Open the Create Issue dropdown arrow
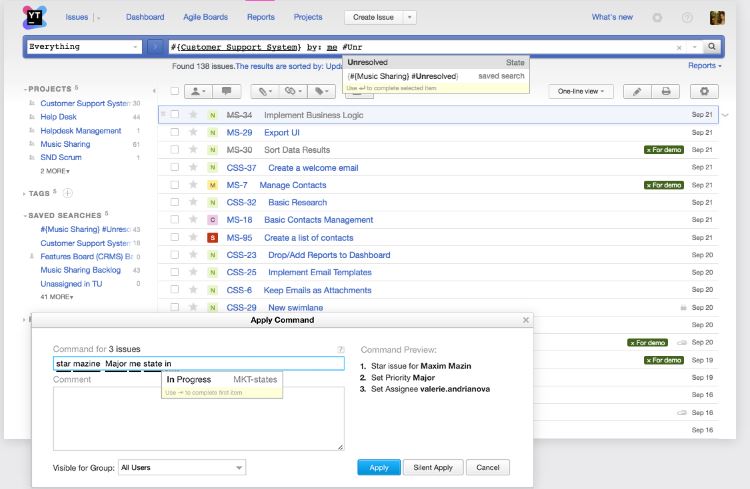Viewport: 750px width, 489px height. click(x=409, y=18)
